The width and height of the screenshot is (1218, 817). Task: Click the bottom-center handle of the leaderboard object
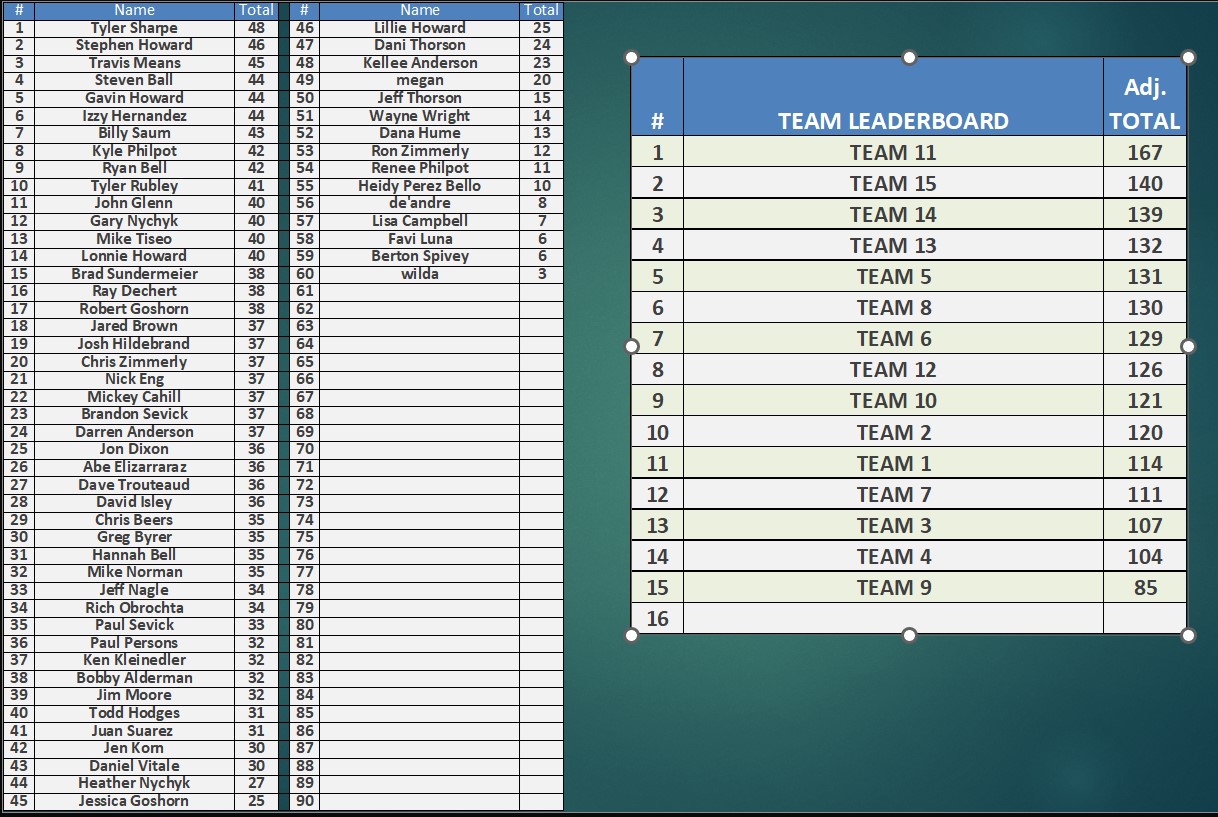[x=909, y=635]
